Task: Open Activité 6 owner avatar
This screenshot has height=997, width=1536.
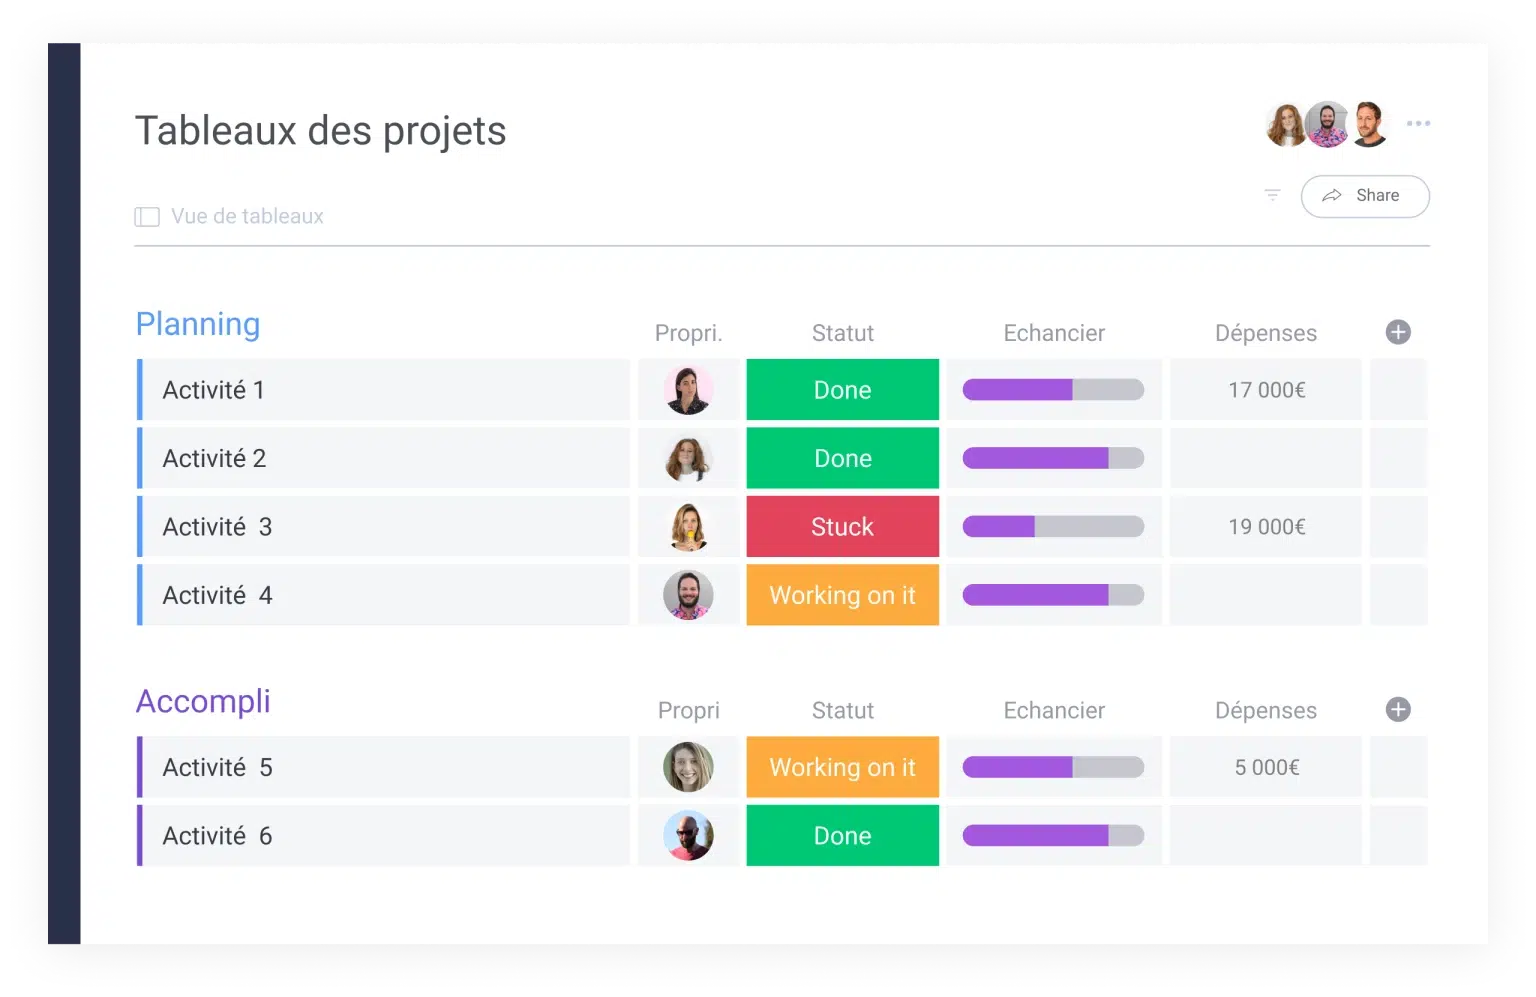Action: (688, 836)
